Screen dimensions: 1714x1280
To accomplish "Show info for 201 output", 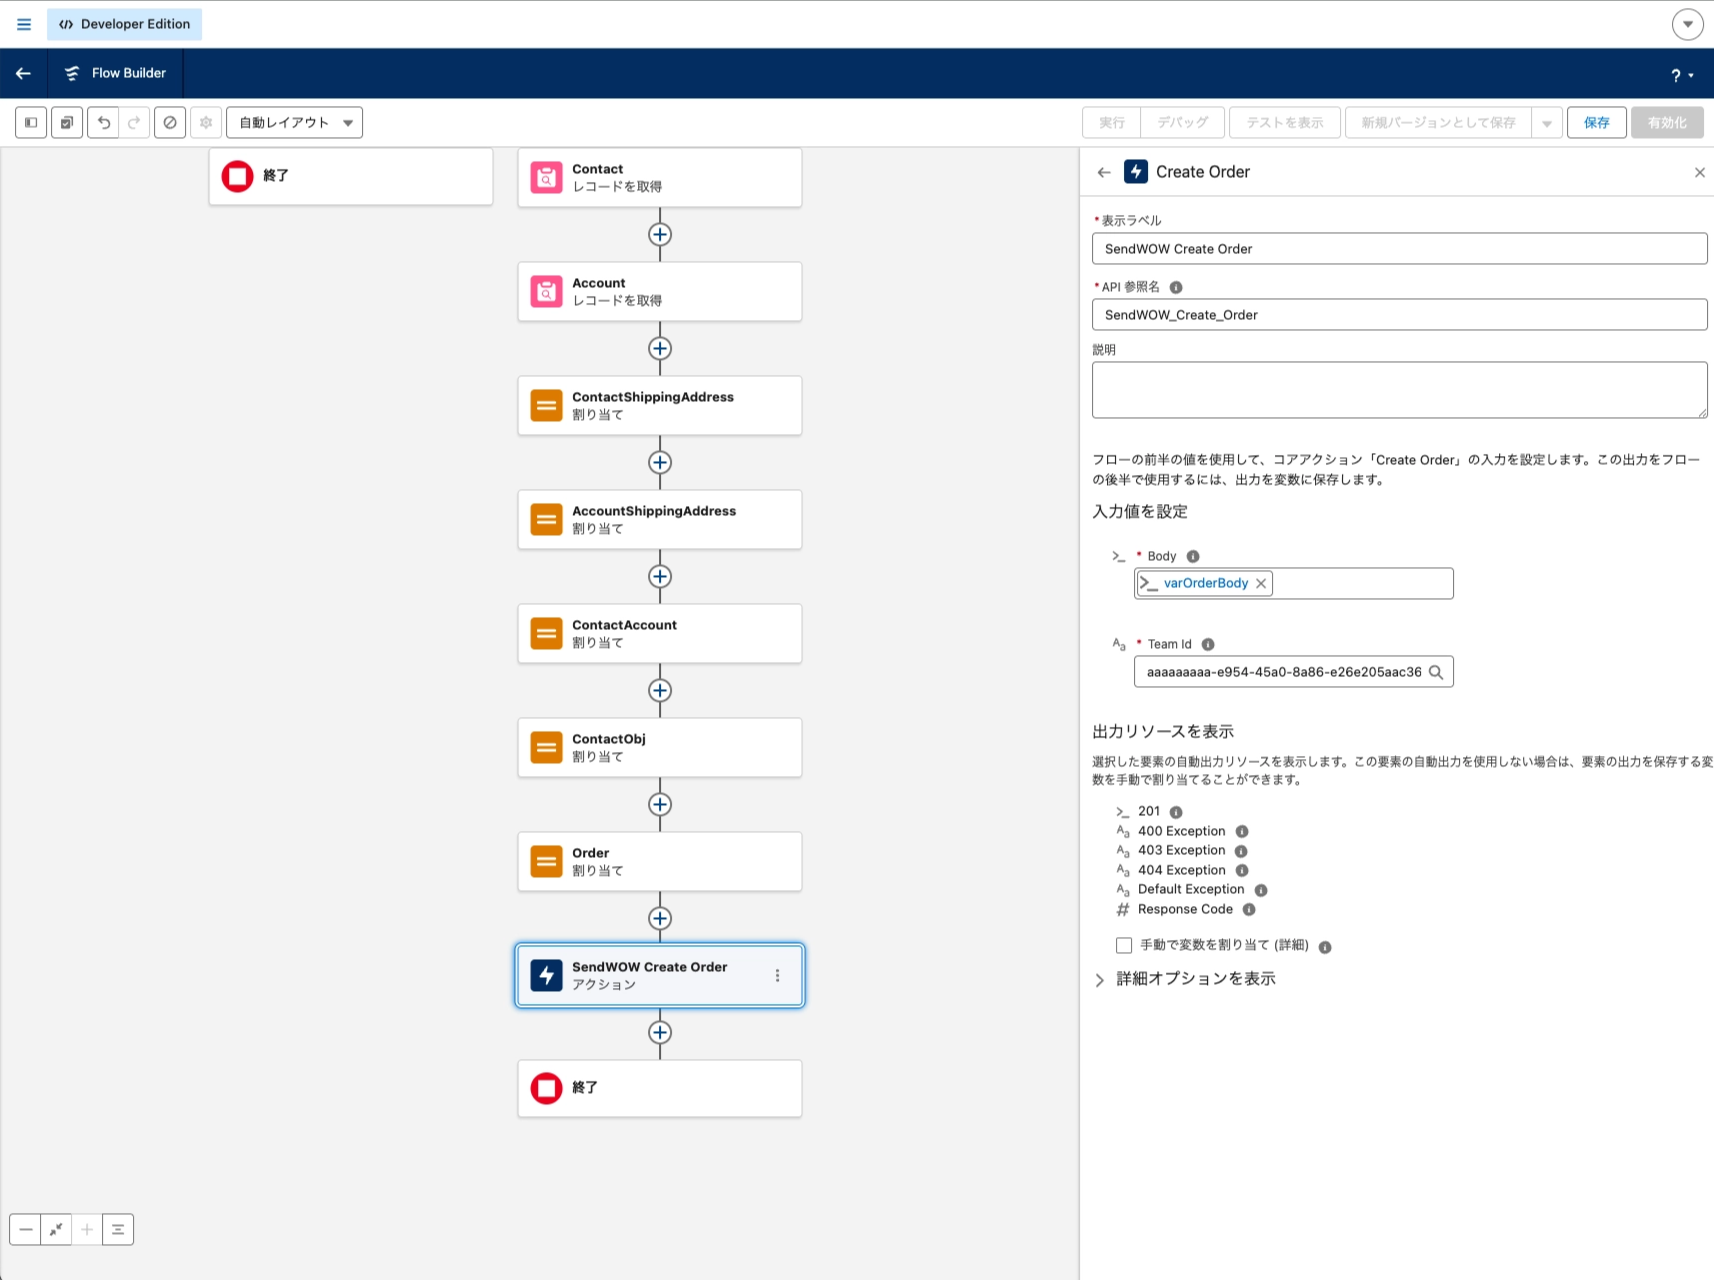I will (1176, 812).
